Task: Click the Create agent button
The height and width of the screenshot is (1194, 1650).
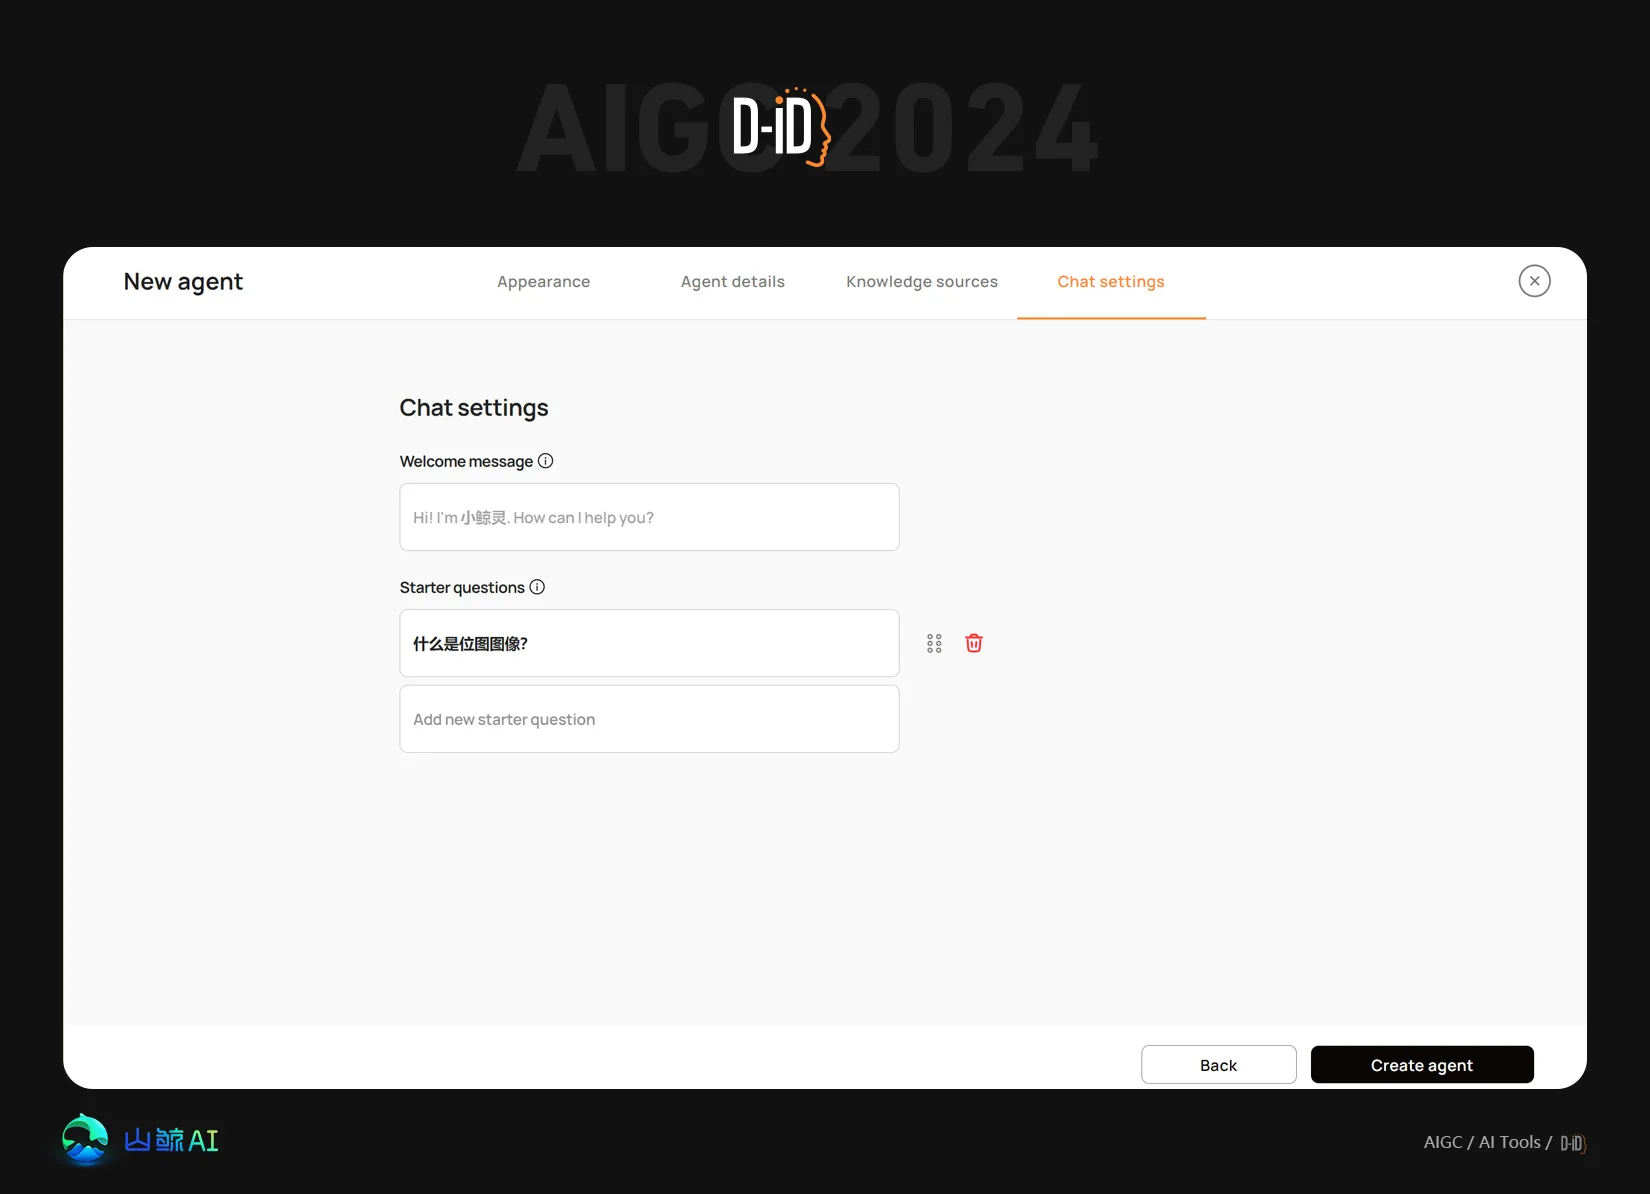Action: 1421,1065
